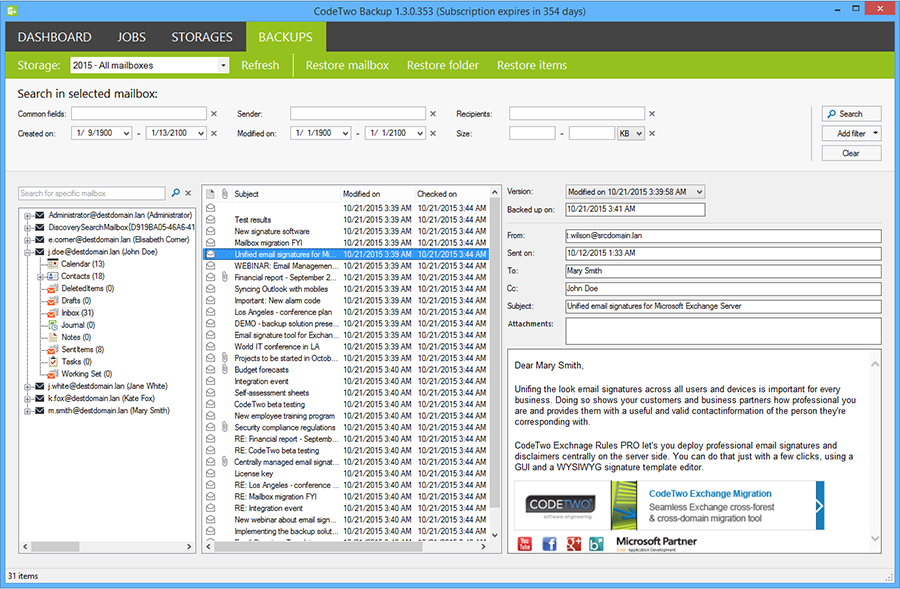Click the Tasks folder icon
Screen dimensions: 900x589
point(53,362)
